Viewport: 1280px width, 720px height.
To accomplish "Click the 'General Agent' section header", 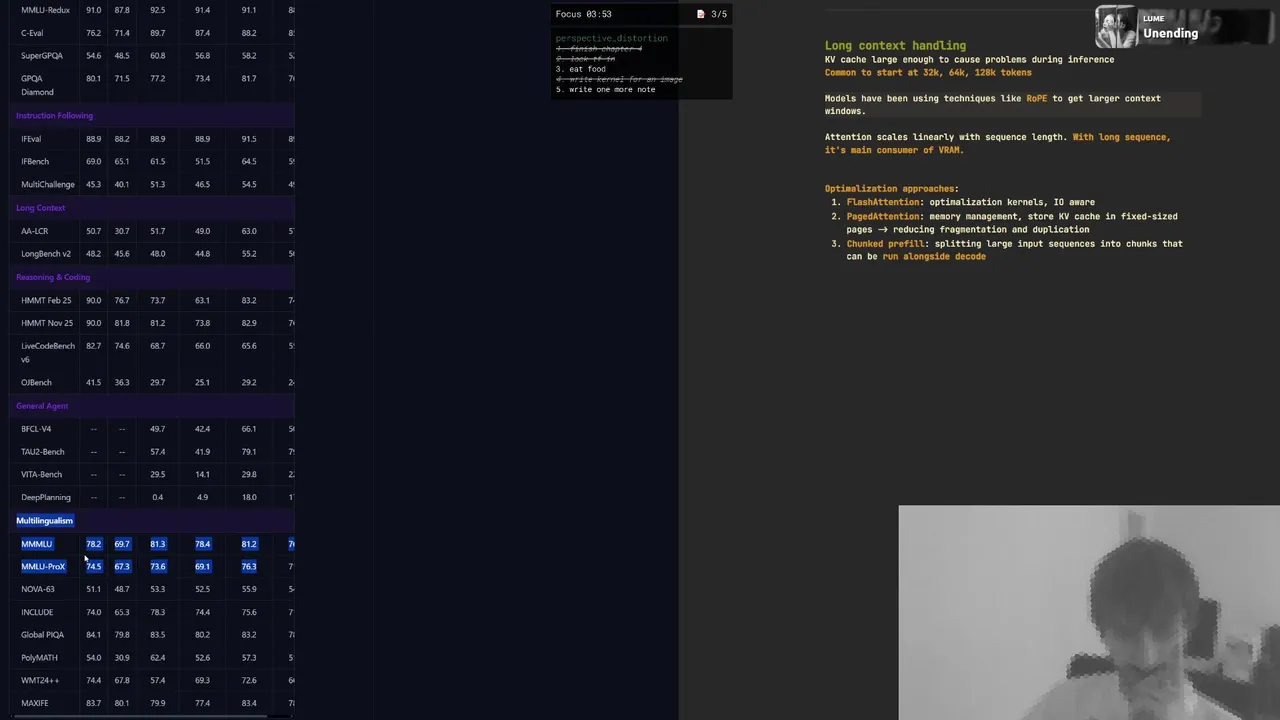I will tap(42, 406).
